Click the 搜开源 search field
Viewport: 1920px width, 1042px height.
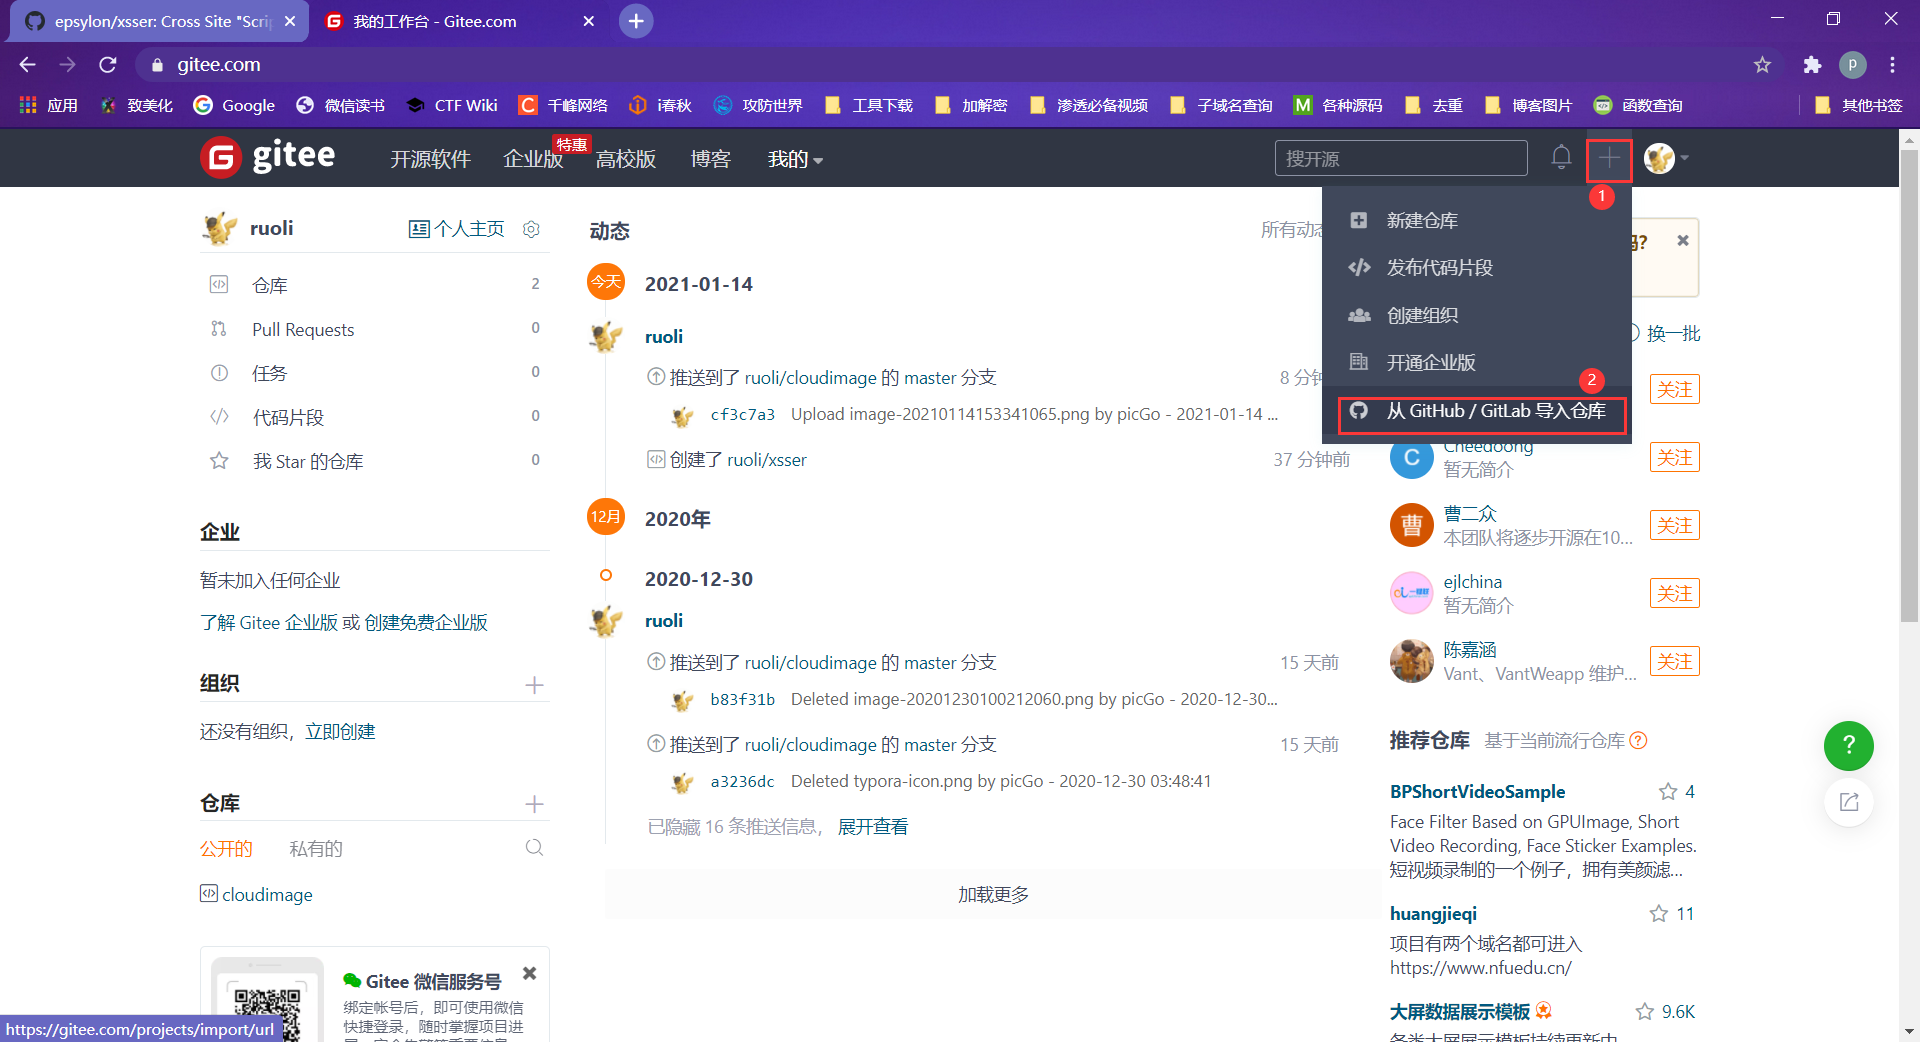[1401, 158]
